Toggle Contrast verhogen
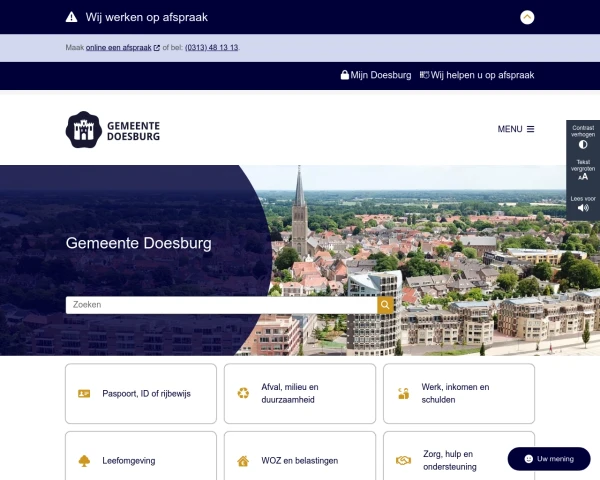 (583, 137)
